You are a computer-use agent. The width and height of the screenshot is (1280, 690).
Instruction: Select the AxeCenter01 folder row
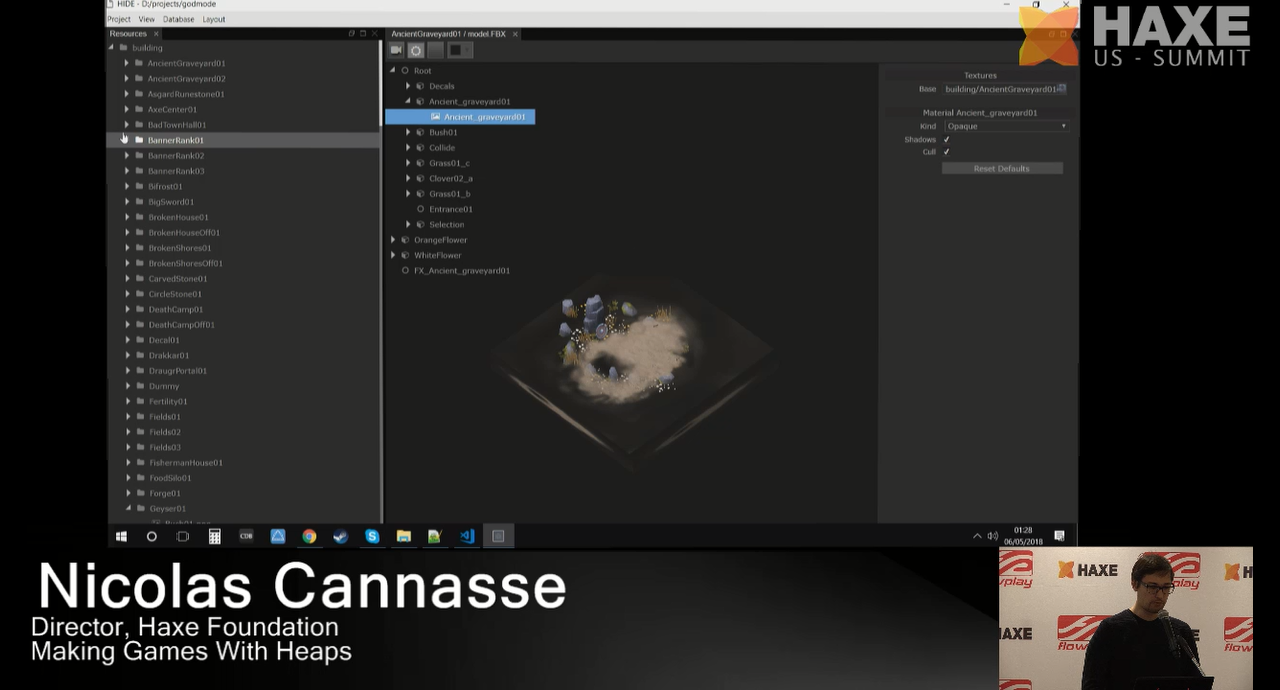pos(172,110)
